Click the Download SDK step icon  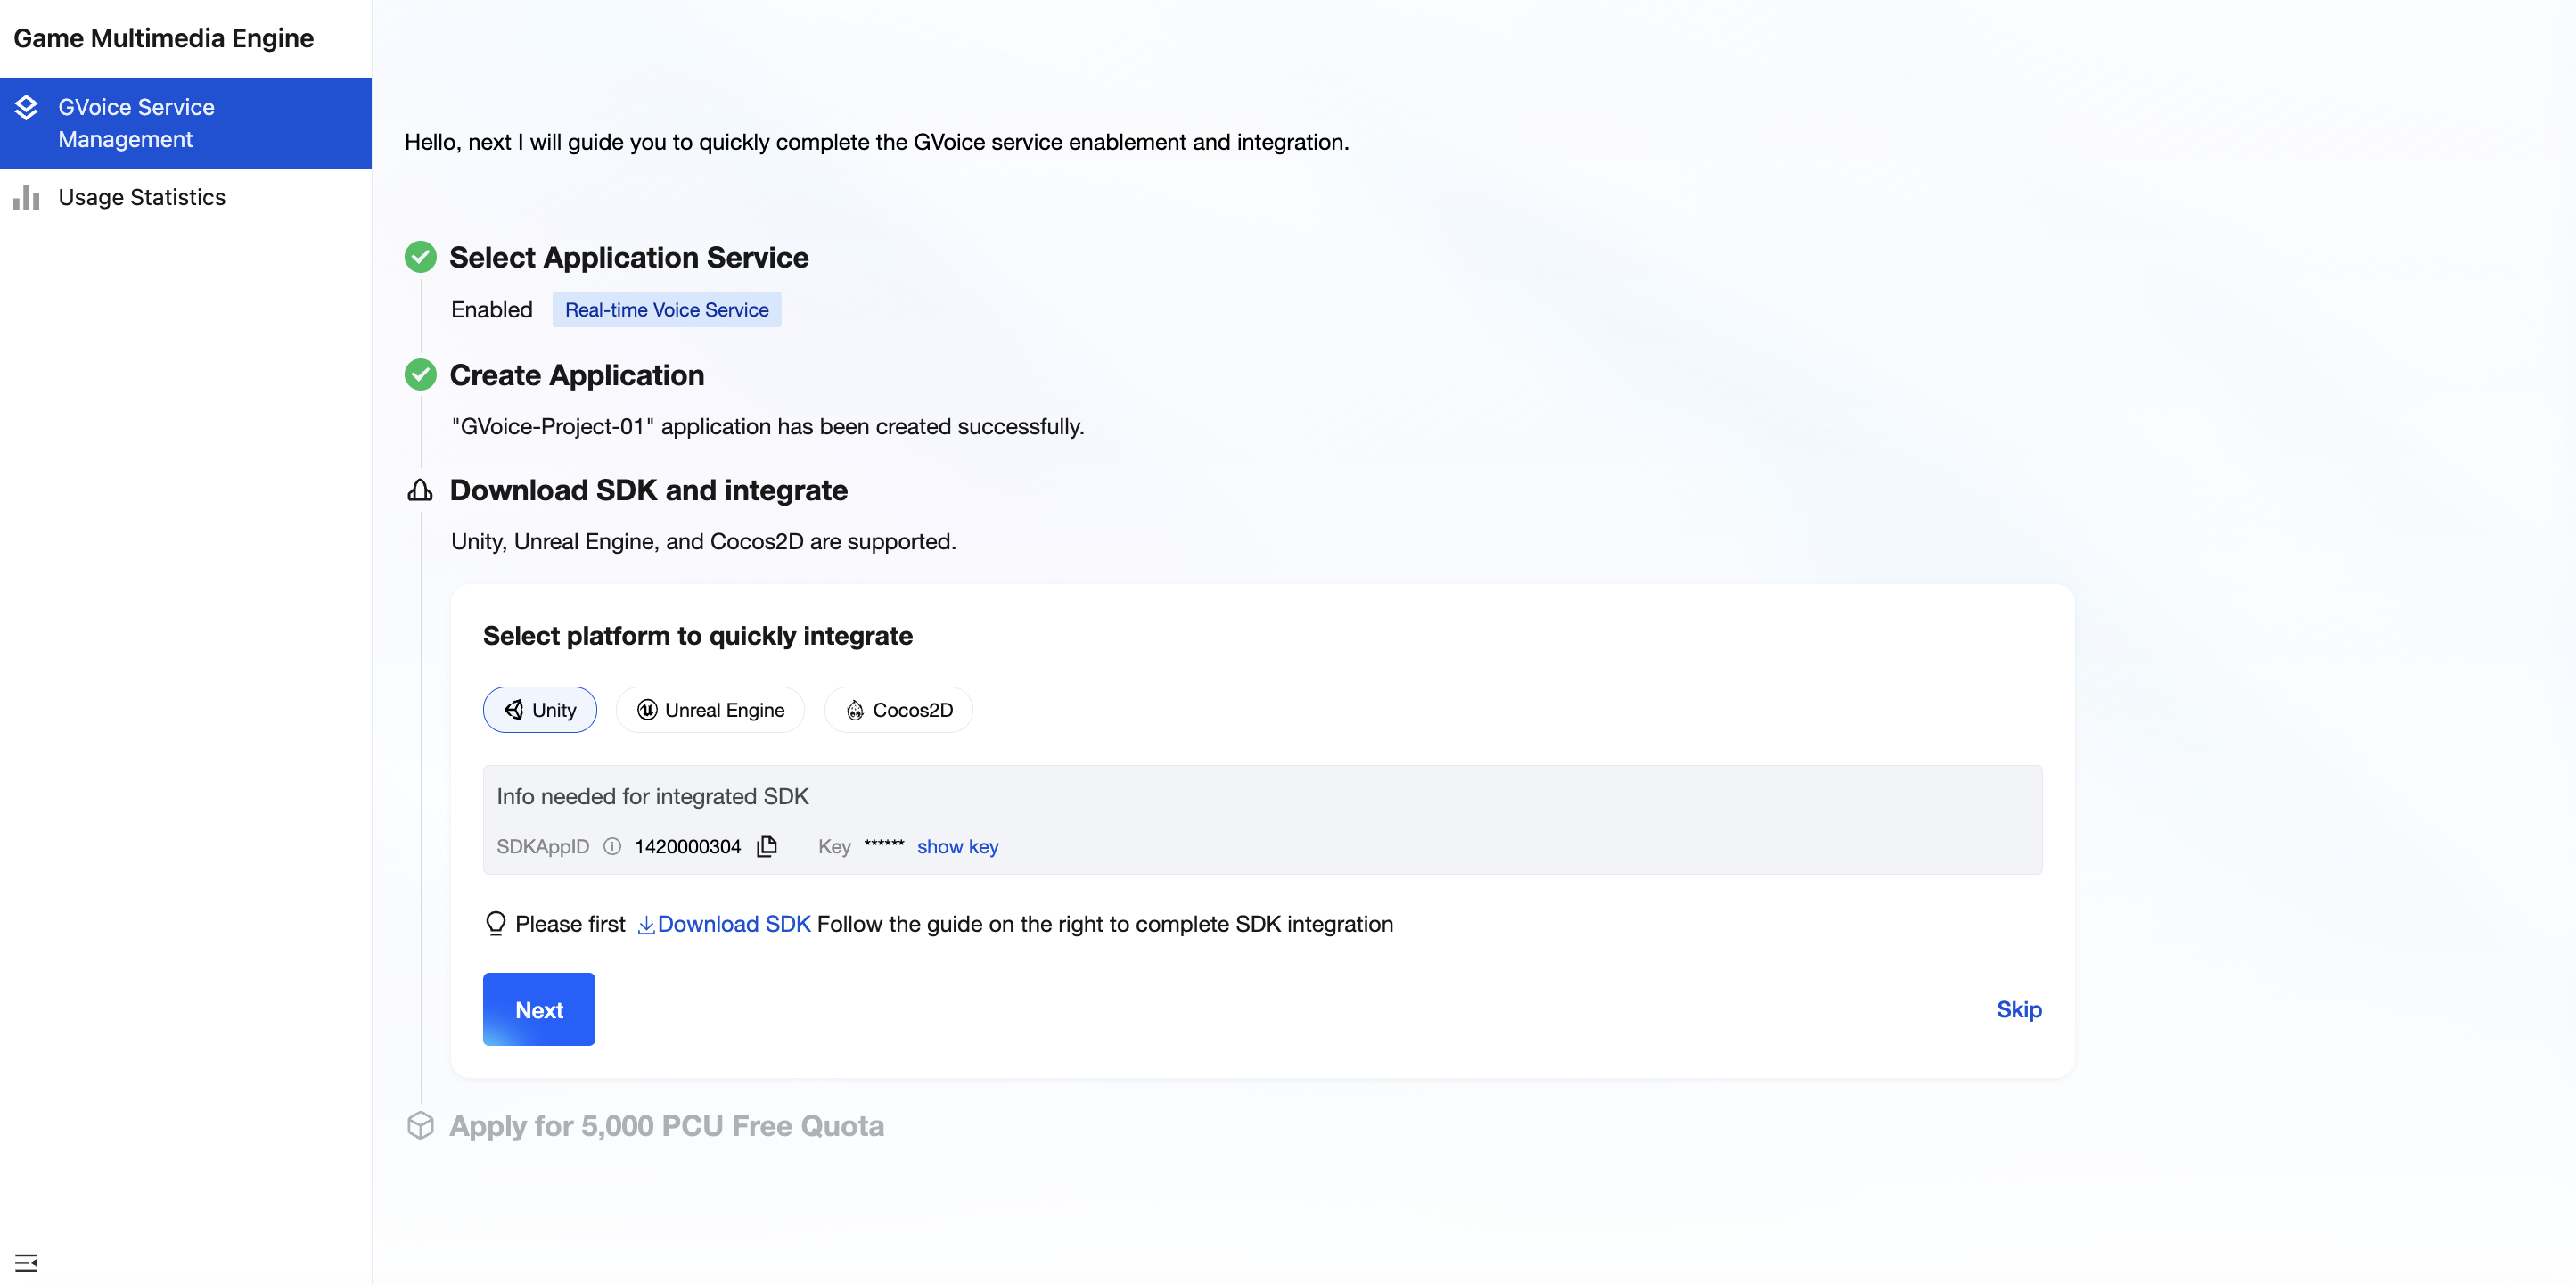tap(420, 490)
